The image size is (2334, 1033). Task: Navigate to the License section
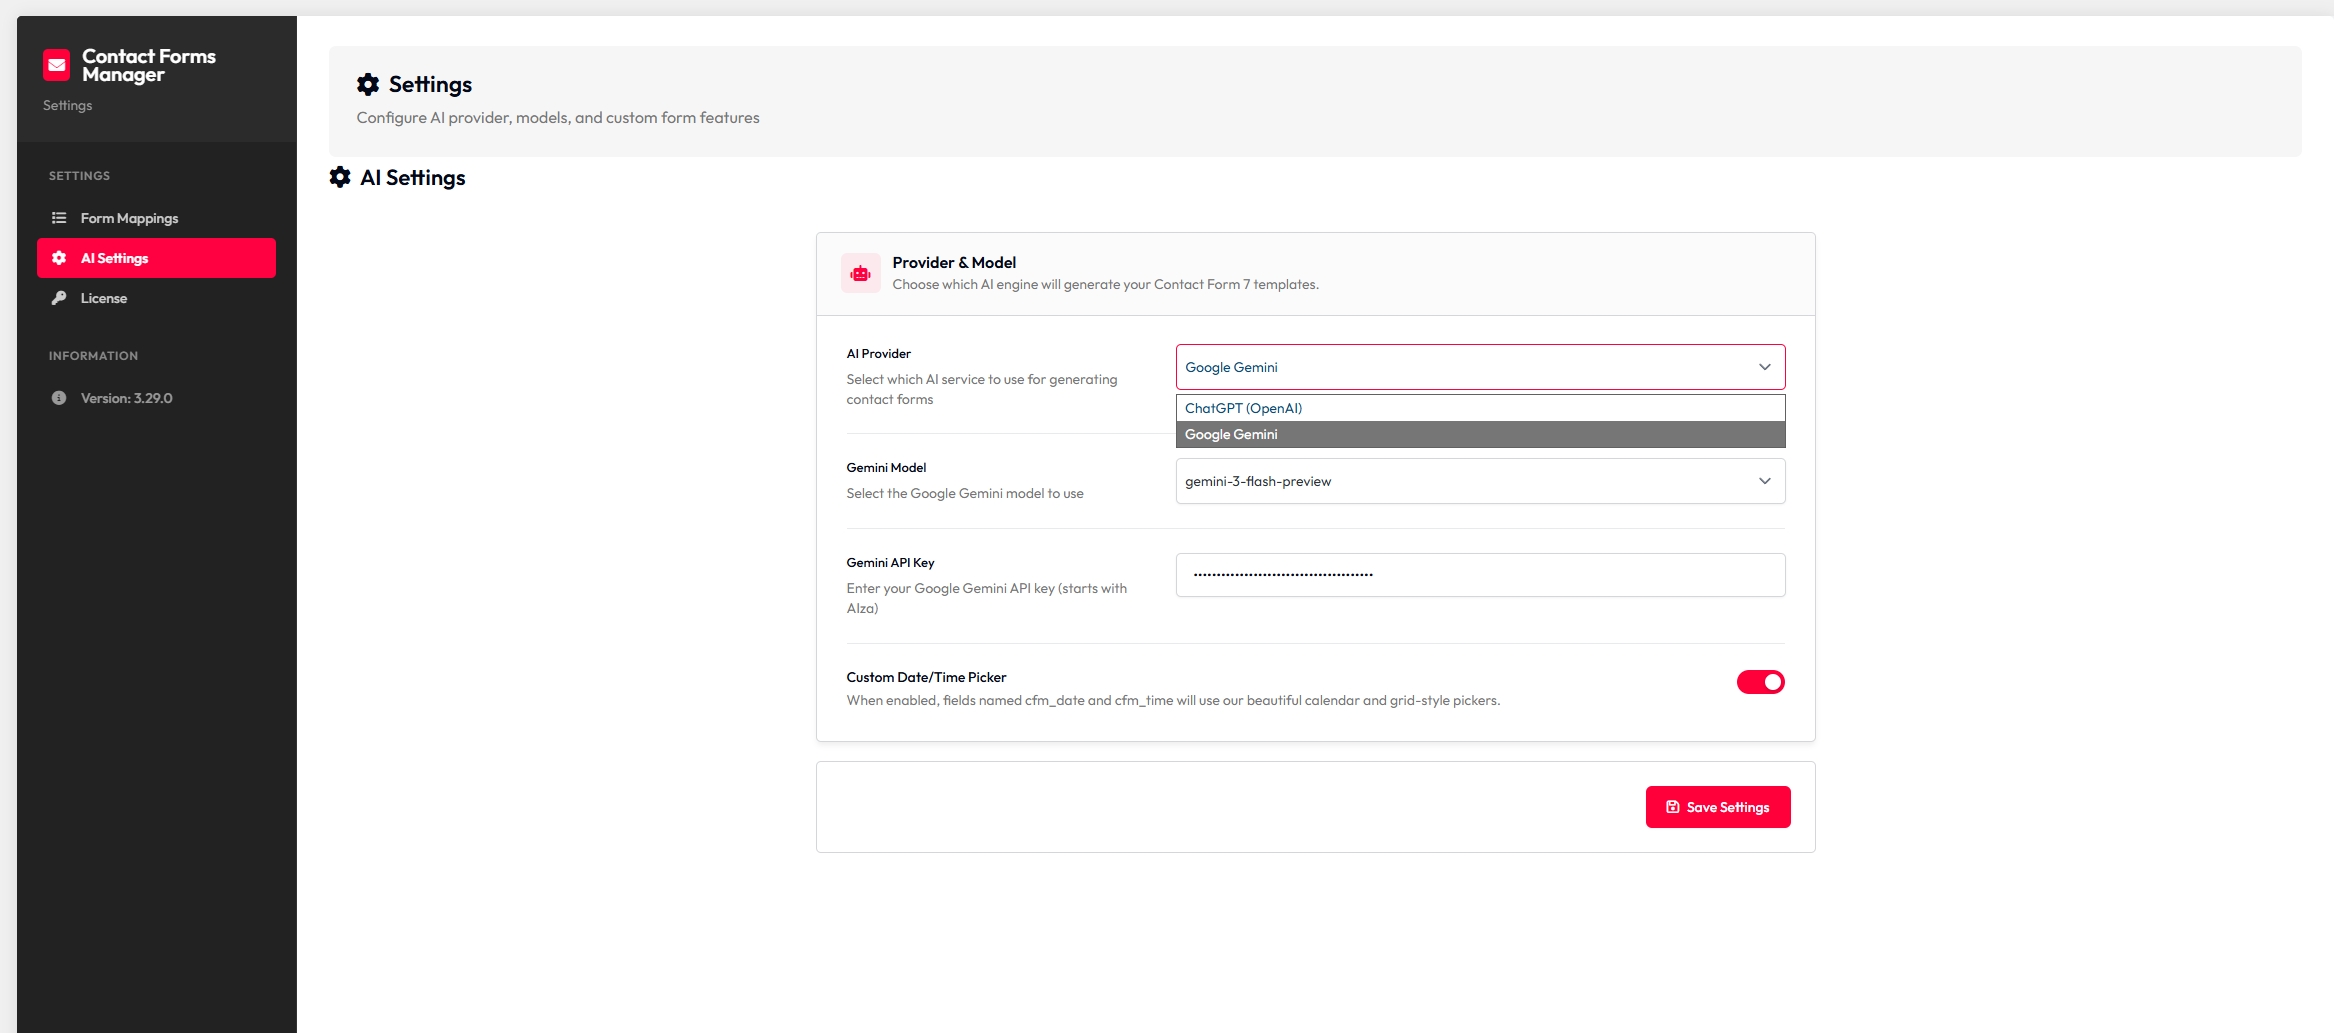click(103, 297)
